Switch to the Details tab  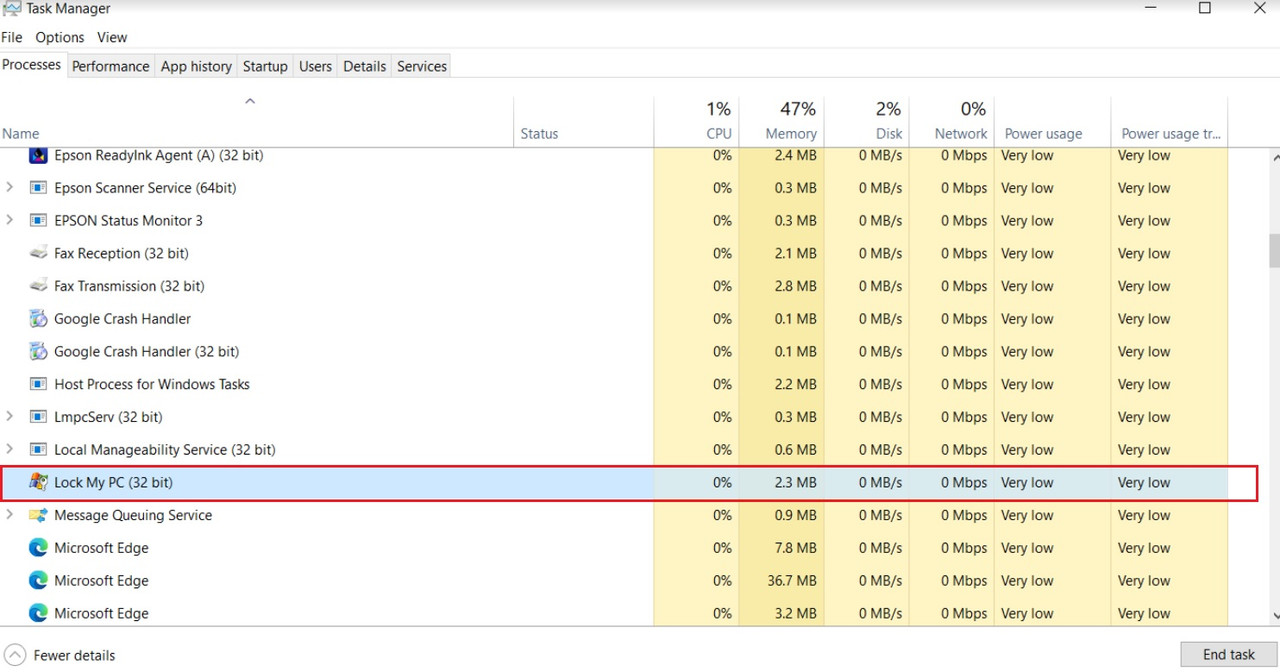tap(365, 66)
